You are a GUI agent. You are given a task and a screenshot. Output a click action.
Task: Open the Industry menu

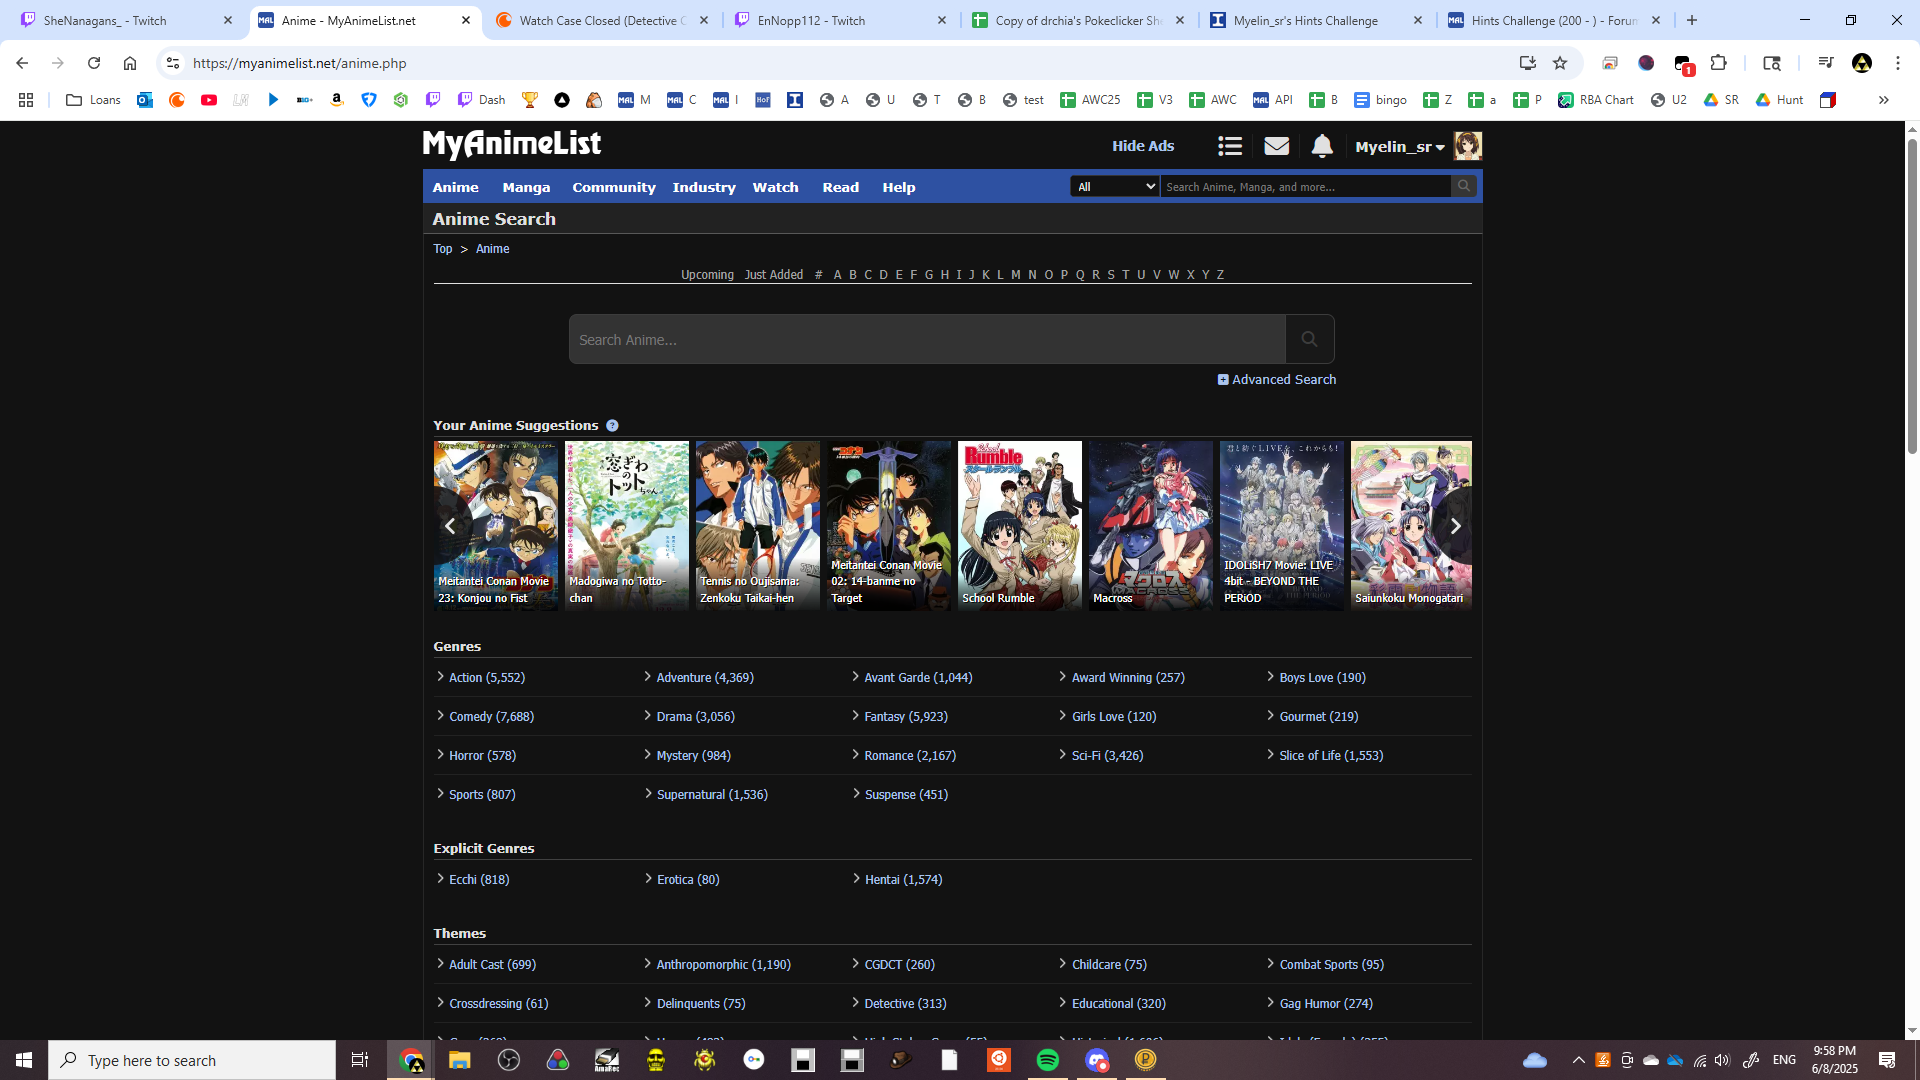[x=704, y=187]
